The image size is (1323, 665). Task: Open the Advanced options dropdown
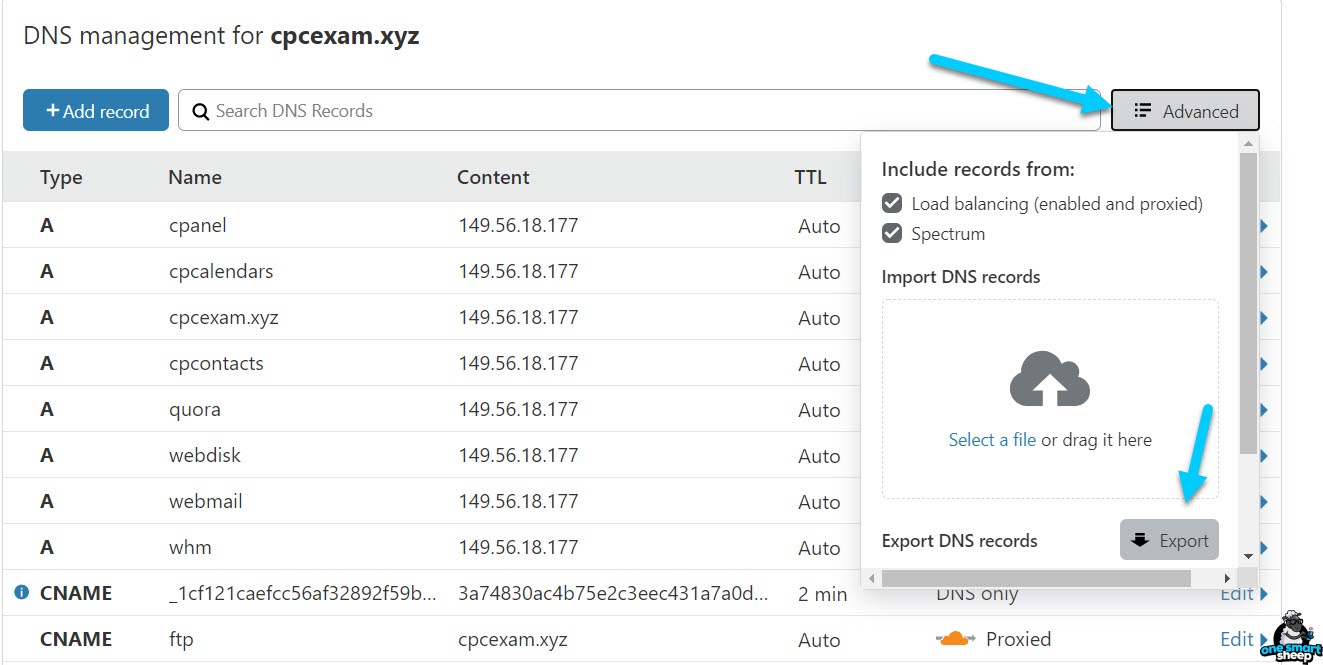coord(1185,111)
